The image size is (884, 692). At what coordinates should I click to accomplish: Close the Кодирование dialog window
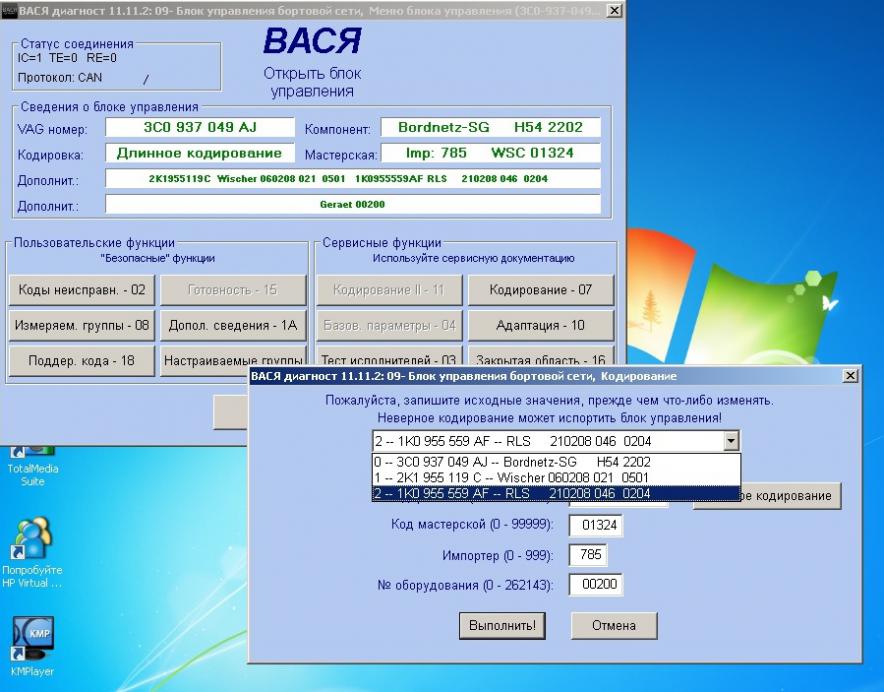click(850, 376)
